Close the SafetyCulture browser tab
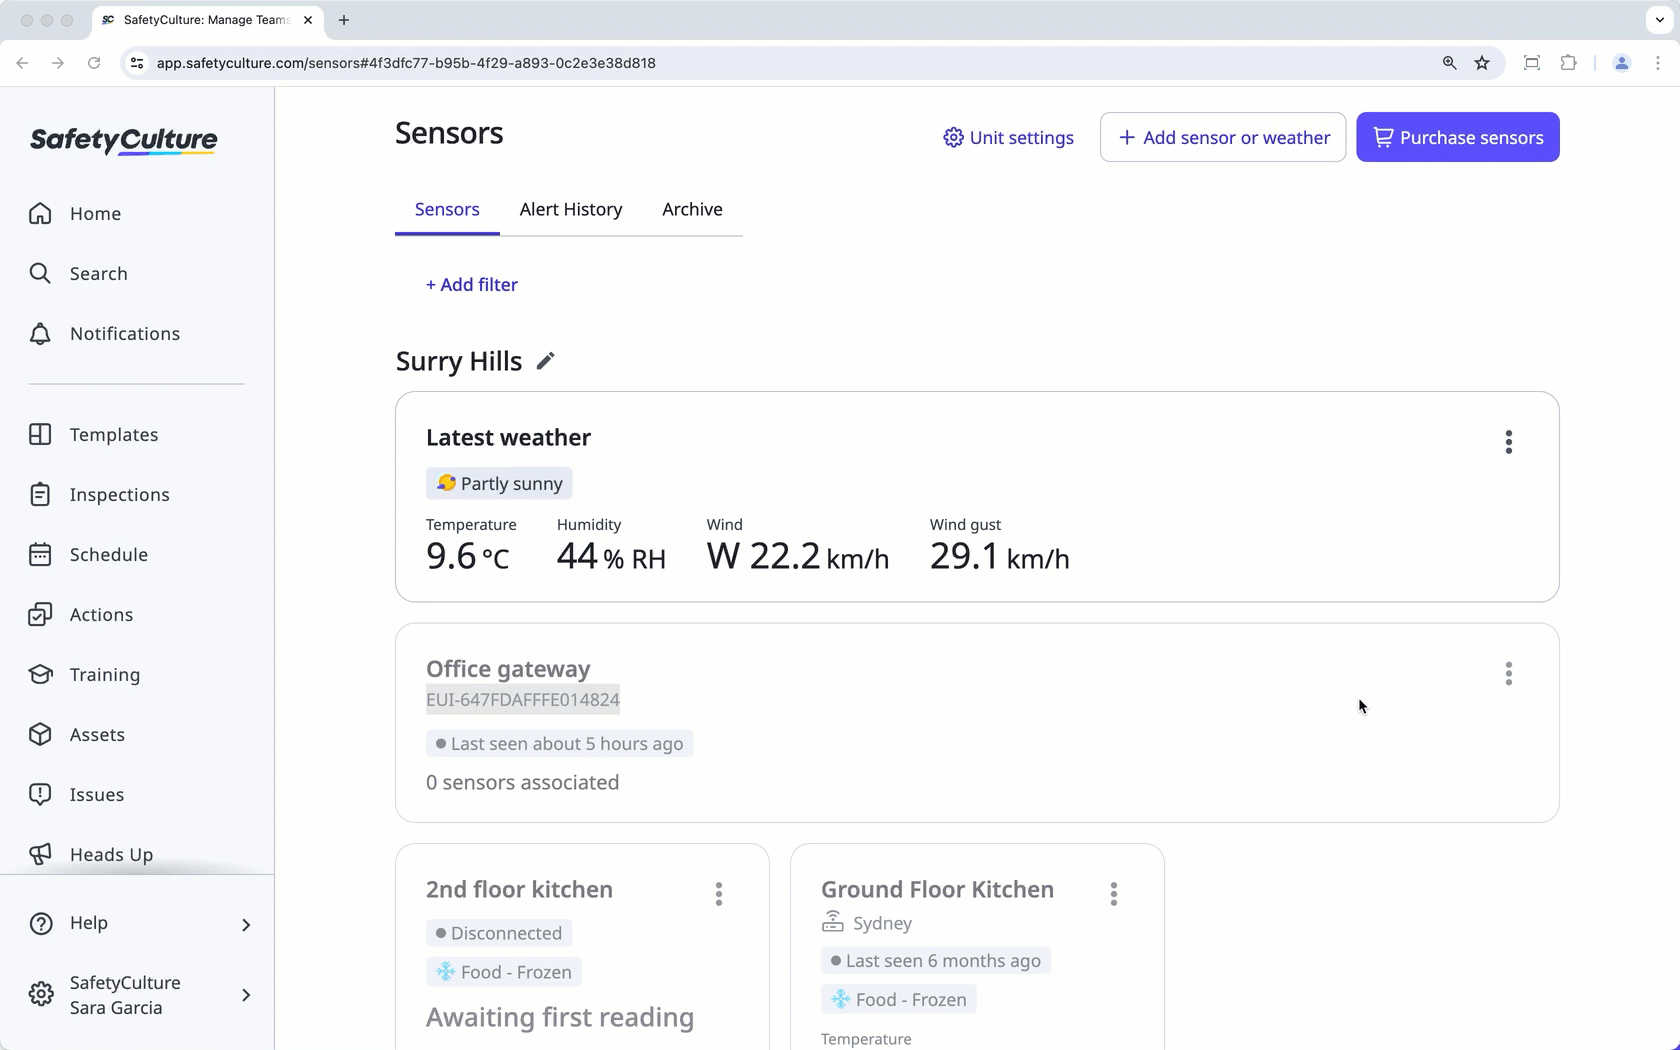 pos(308,20)
